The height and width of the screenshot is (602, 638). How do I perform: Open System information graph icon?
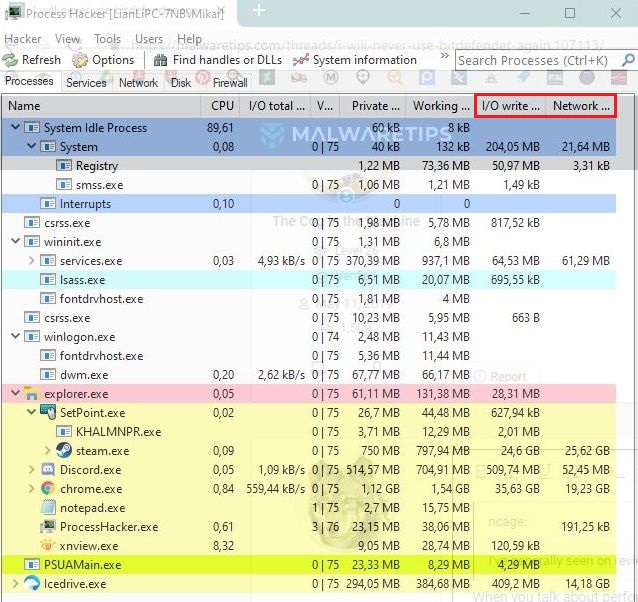[301, 60]
